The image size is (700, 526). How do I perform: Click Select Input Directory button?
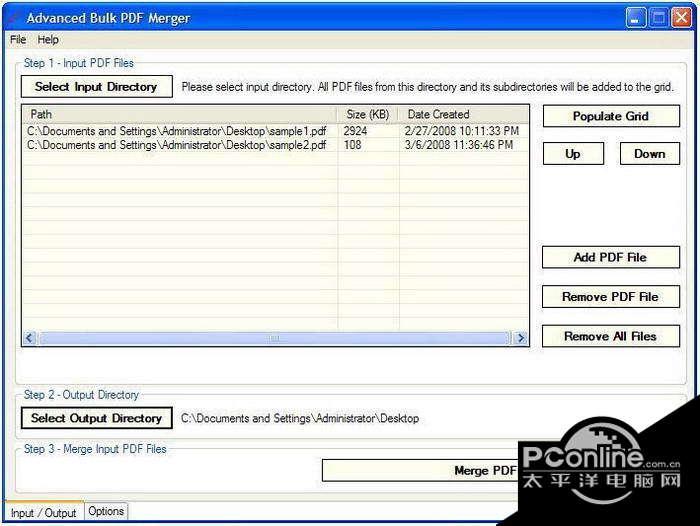(x=96, y=87)
